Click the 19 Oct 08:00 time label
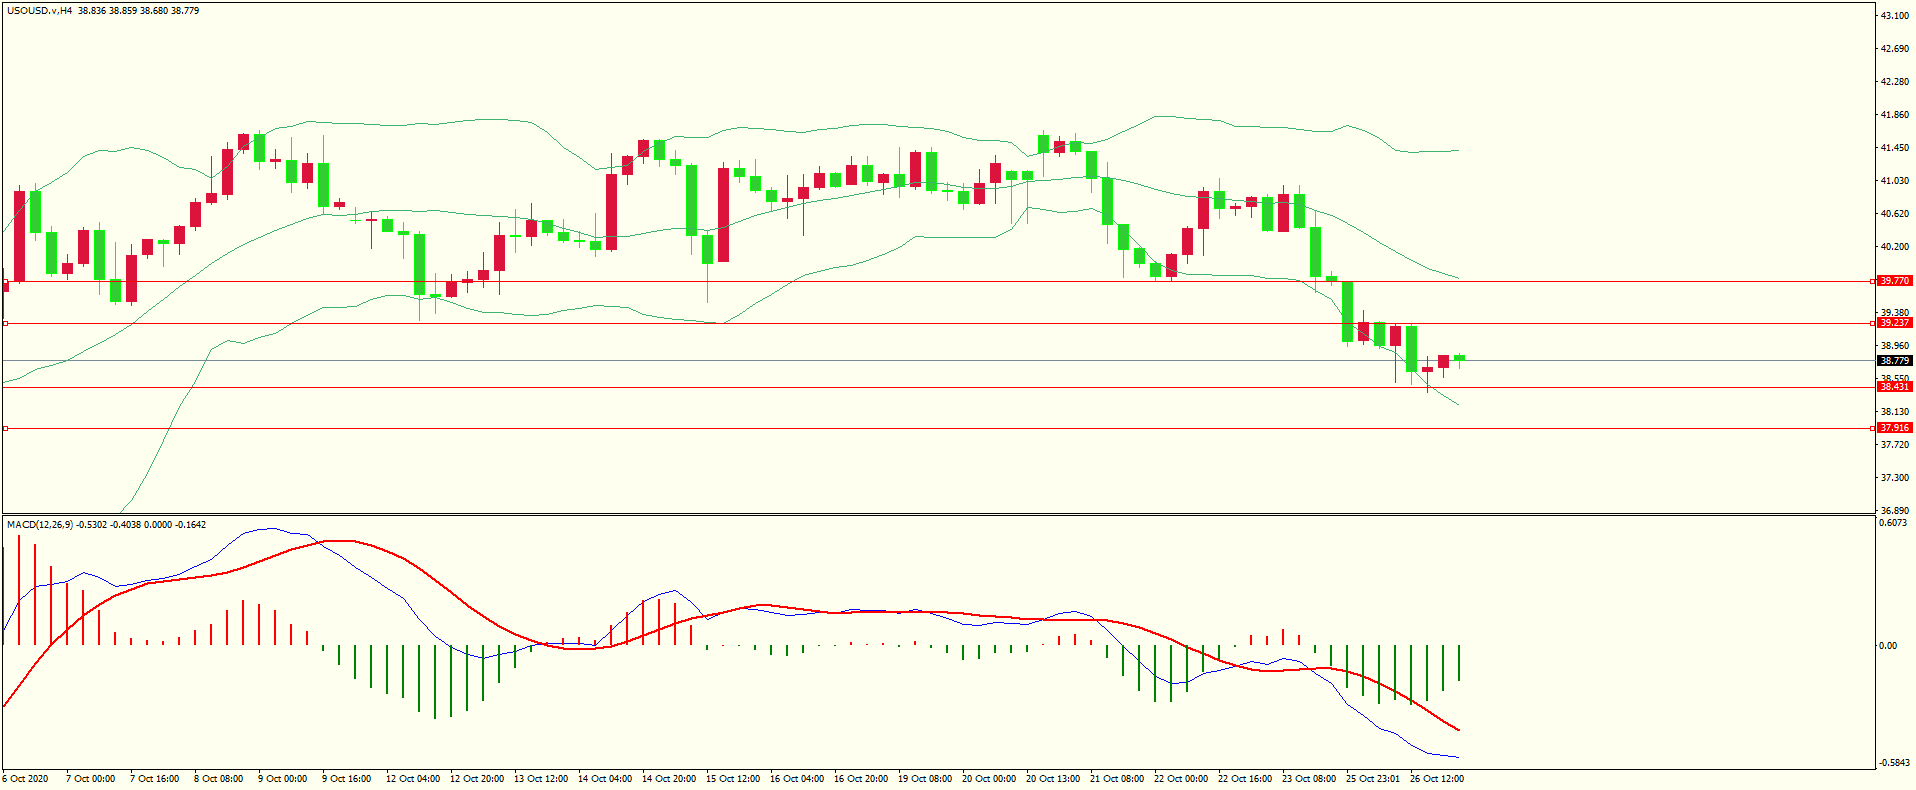The width and height of the screenshot is (1916, 790). coord(925,779)
